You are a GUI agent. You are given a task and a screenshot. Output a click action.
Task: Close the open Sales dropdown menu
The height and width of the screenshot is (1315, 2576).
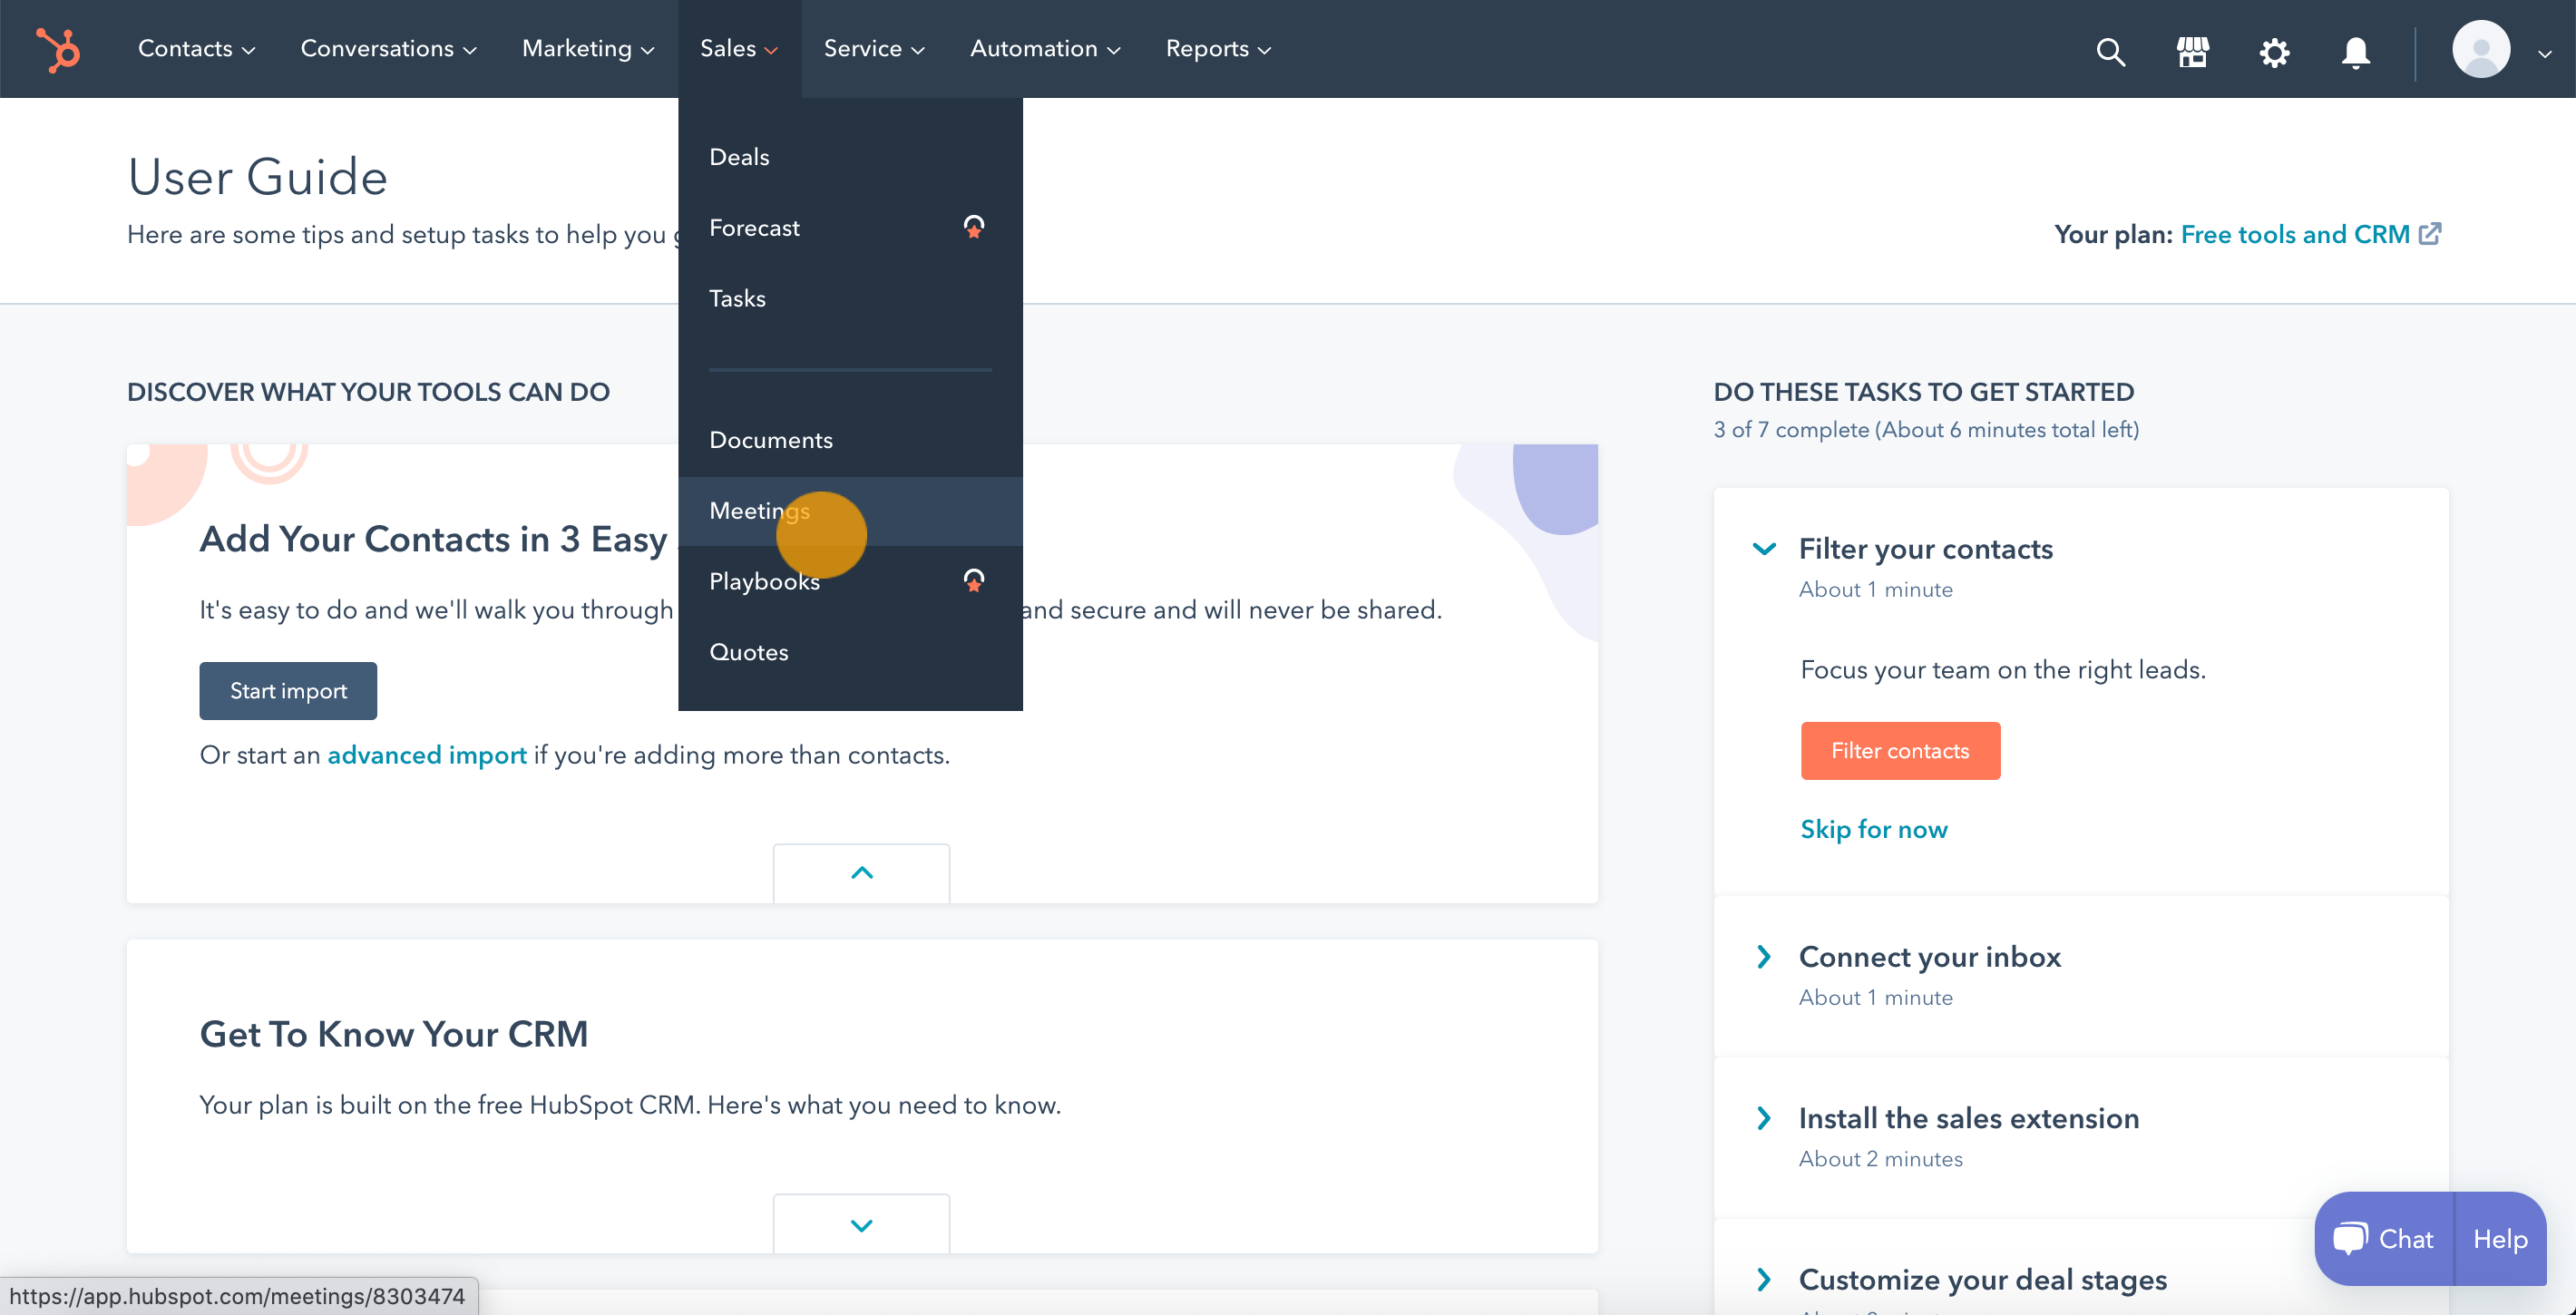739,49
